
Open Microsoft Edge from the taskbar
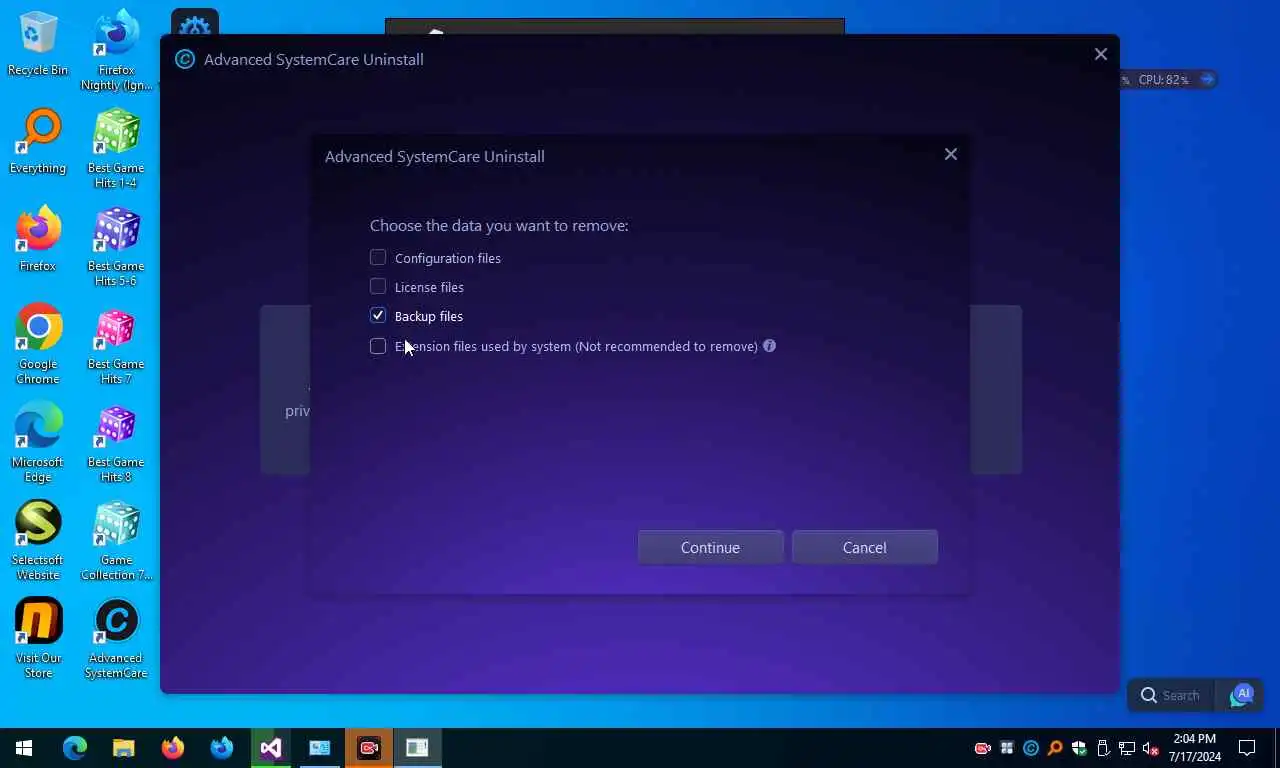(75, 748)
